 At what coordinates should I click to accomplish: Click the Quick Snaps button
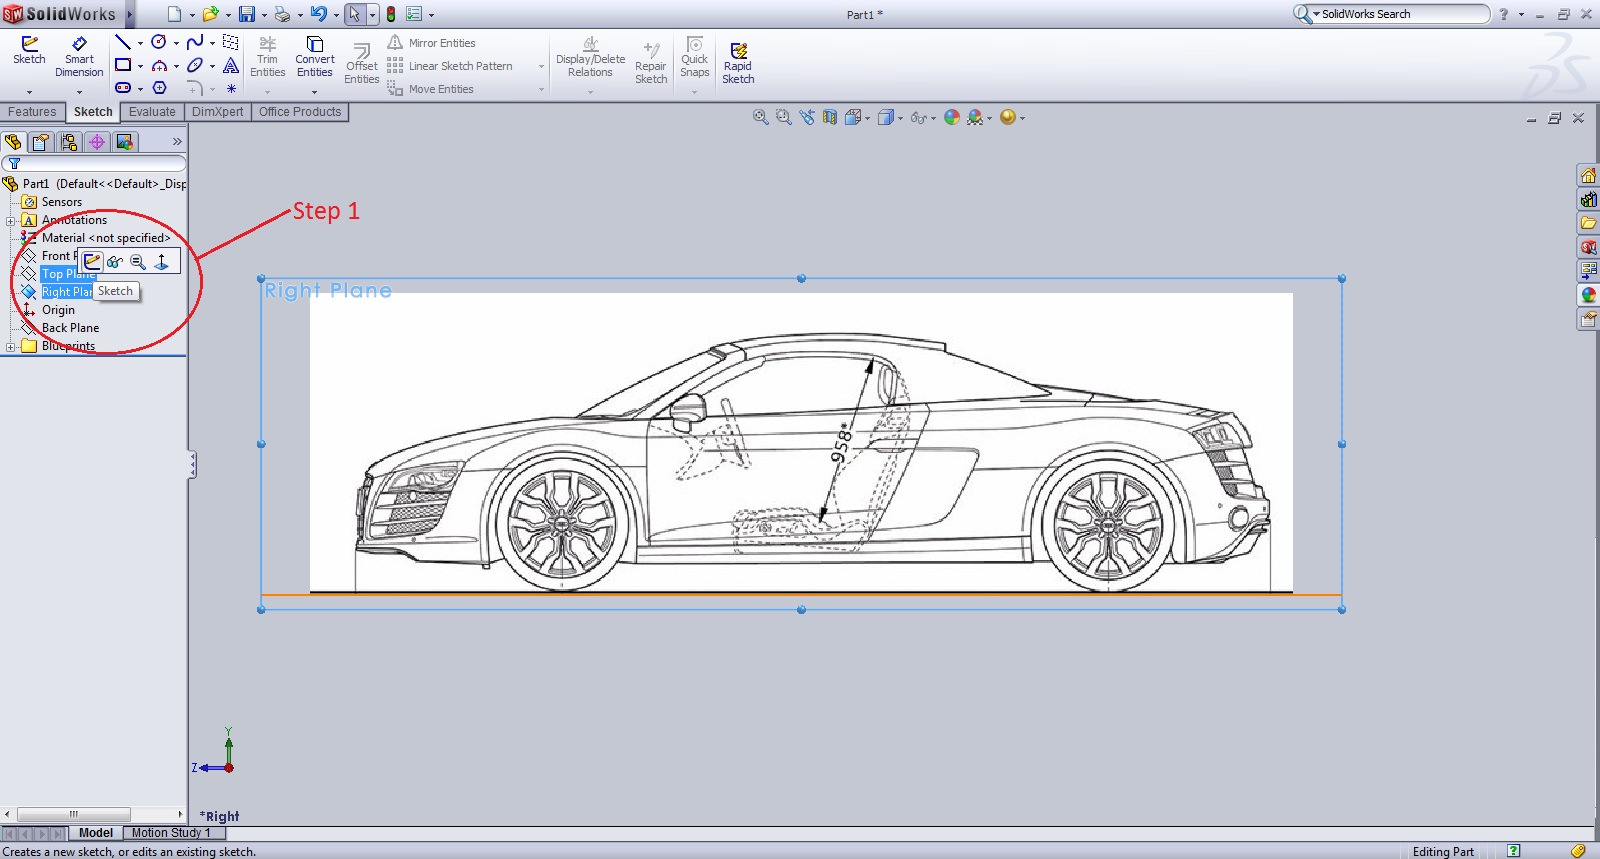tap(694, 57)
